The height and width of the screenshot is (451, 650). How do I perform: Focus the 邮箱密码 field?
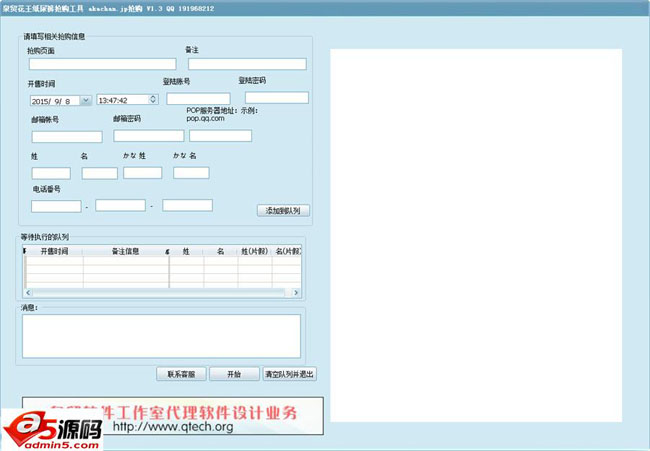(148, 136)
